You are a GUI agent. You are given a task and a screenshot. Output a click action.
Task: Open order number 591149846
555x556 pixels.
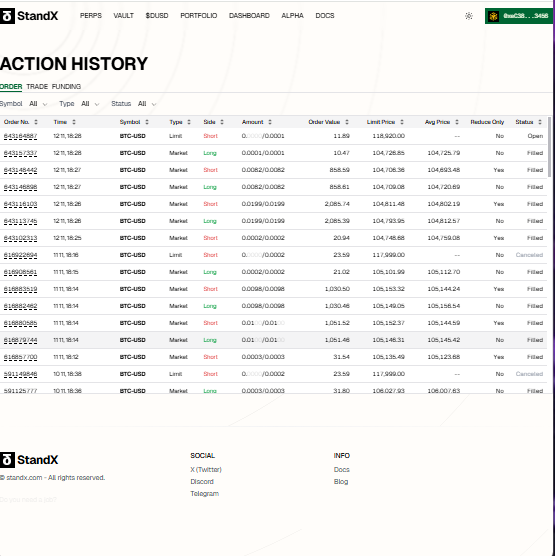point(21,374)
